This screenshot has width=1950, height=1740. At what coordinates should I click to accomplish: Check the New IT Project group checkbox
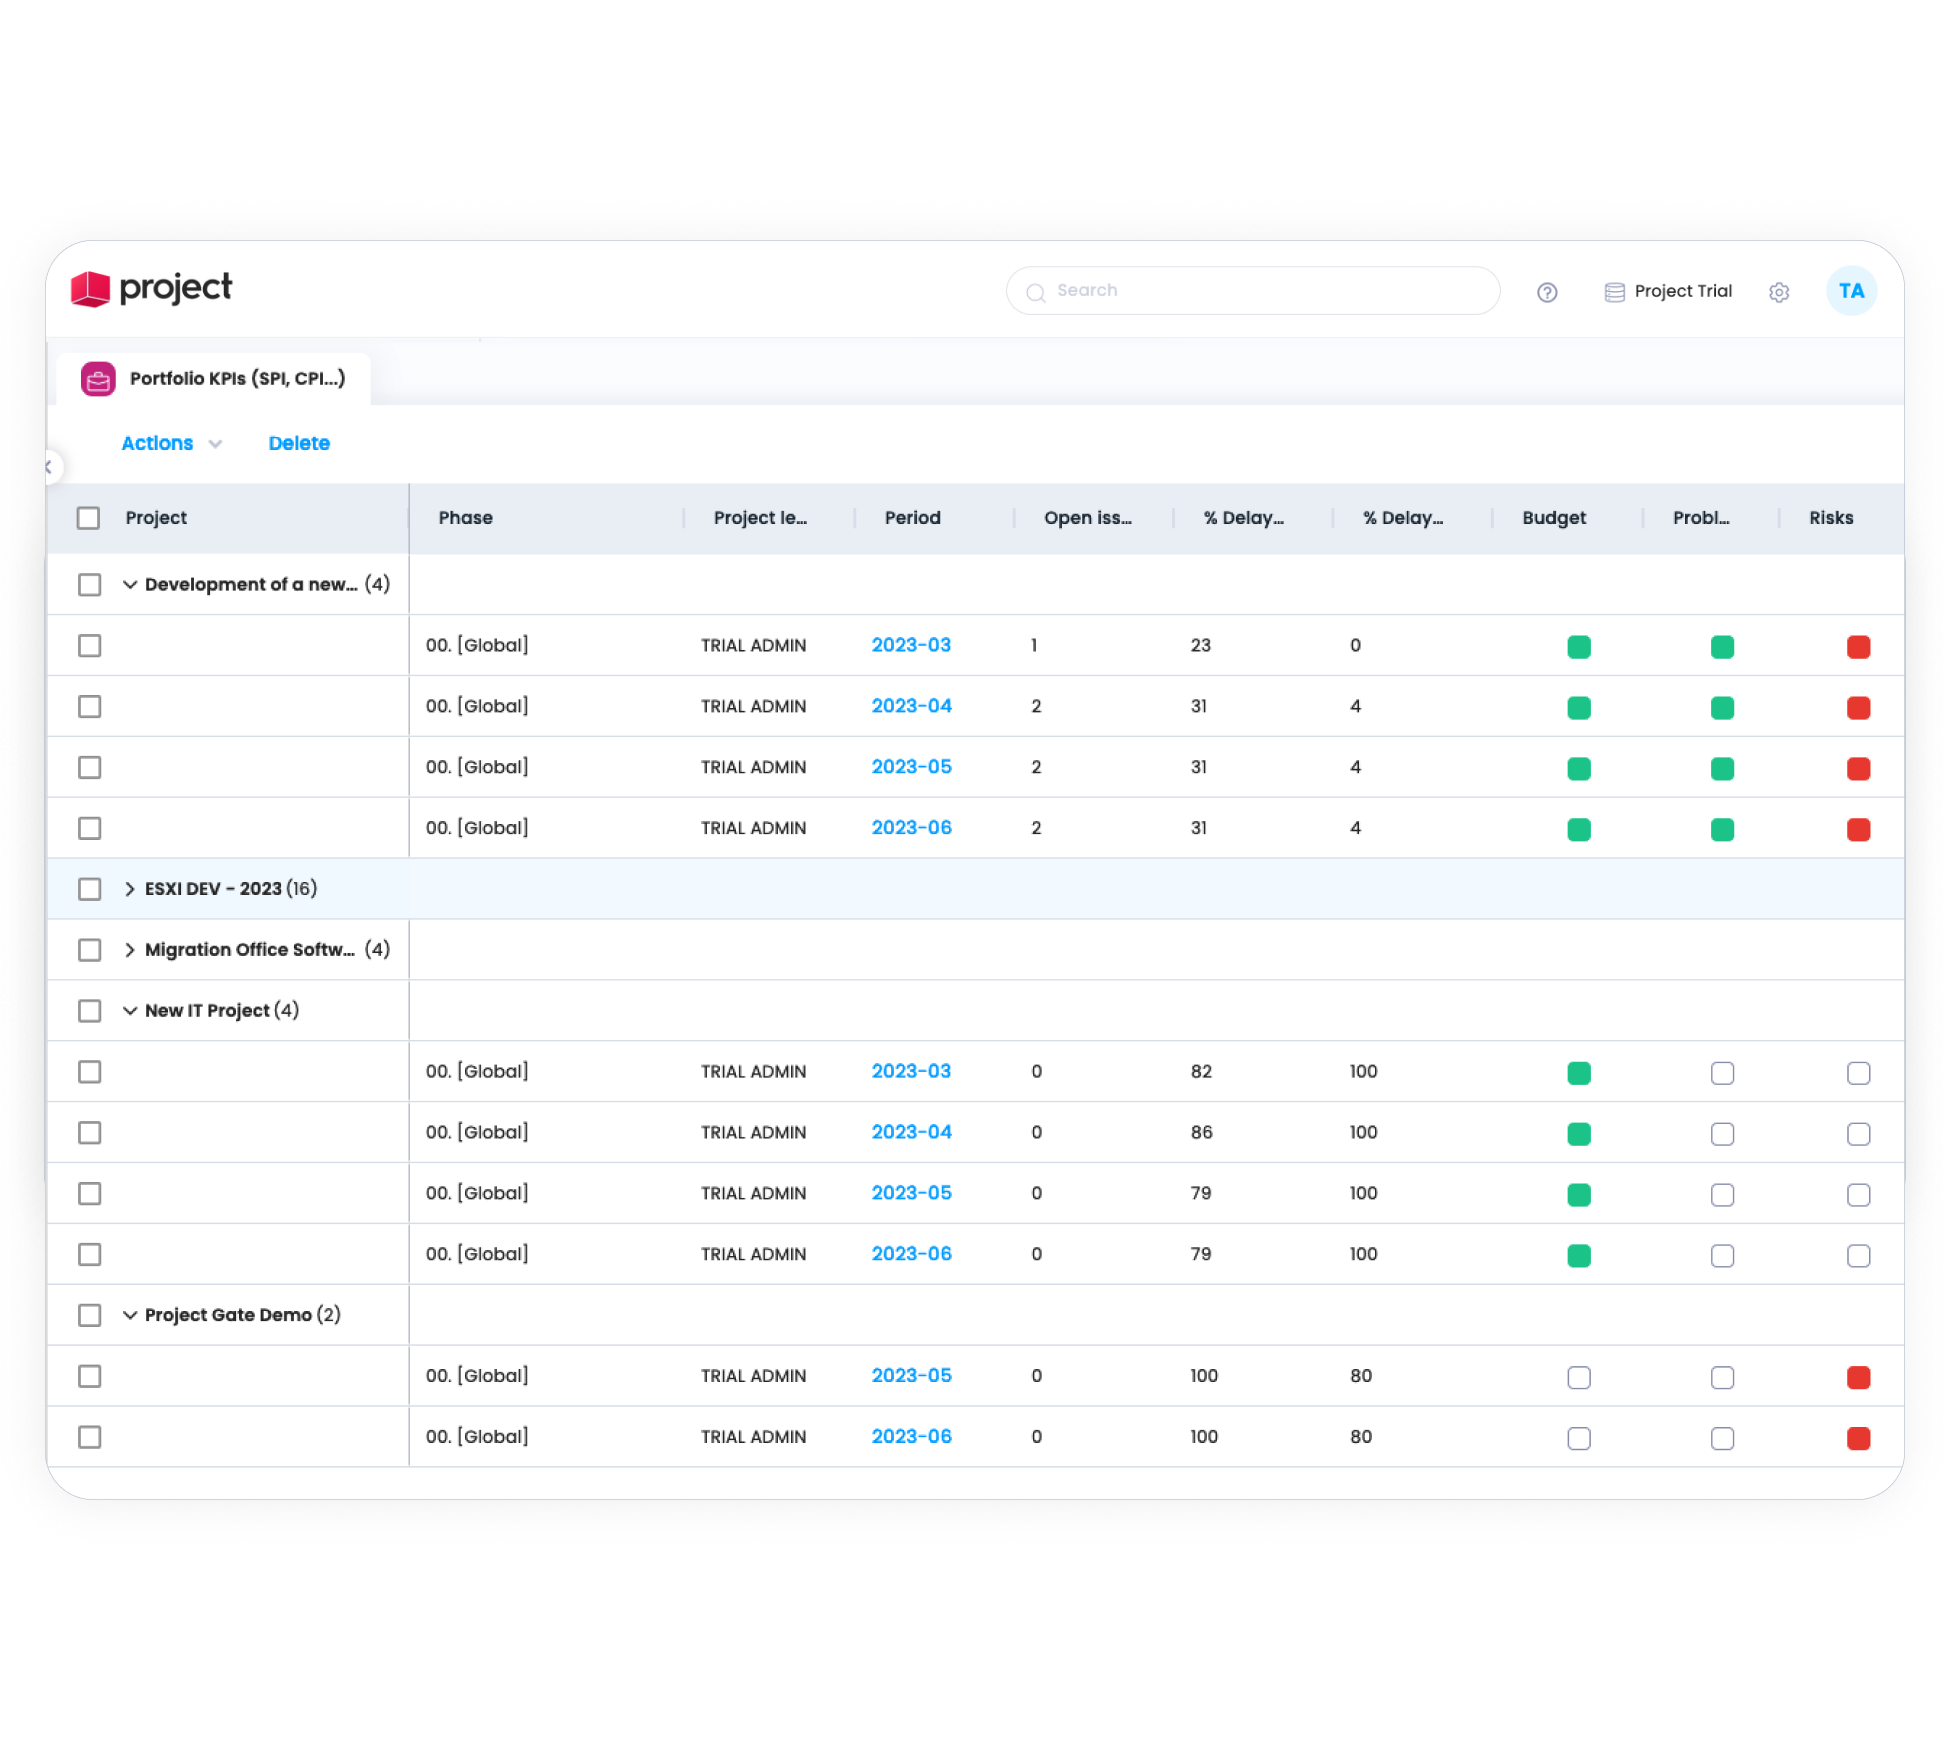tap(90, 1011)
